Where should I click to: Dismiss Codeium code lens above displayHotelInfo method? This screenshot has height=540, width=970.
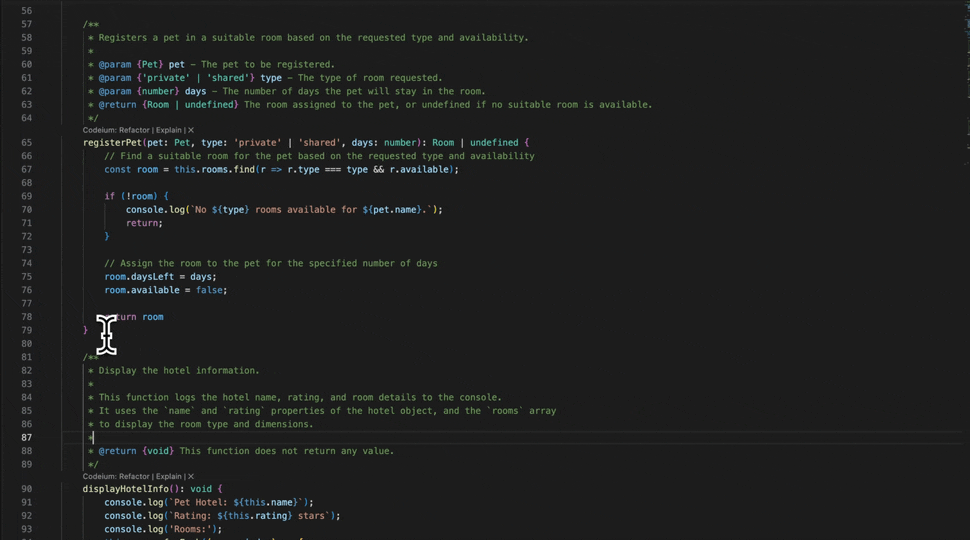191,476
